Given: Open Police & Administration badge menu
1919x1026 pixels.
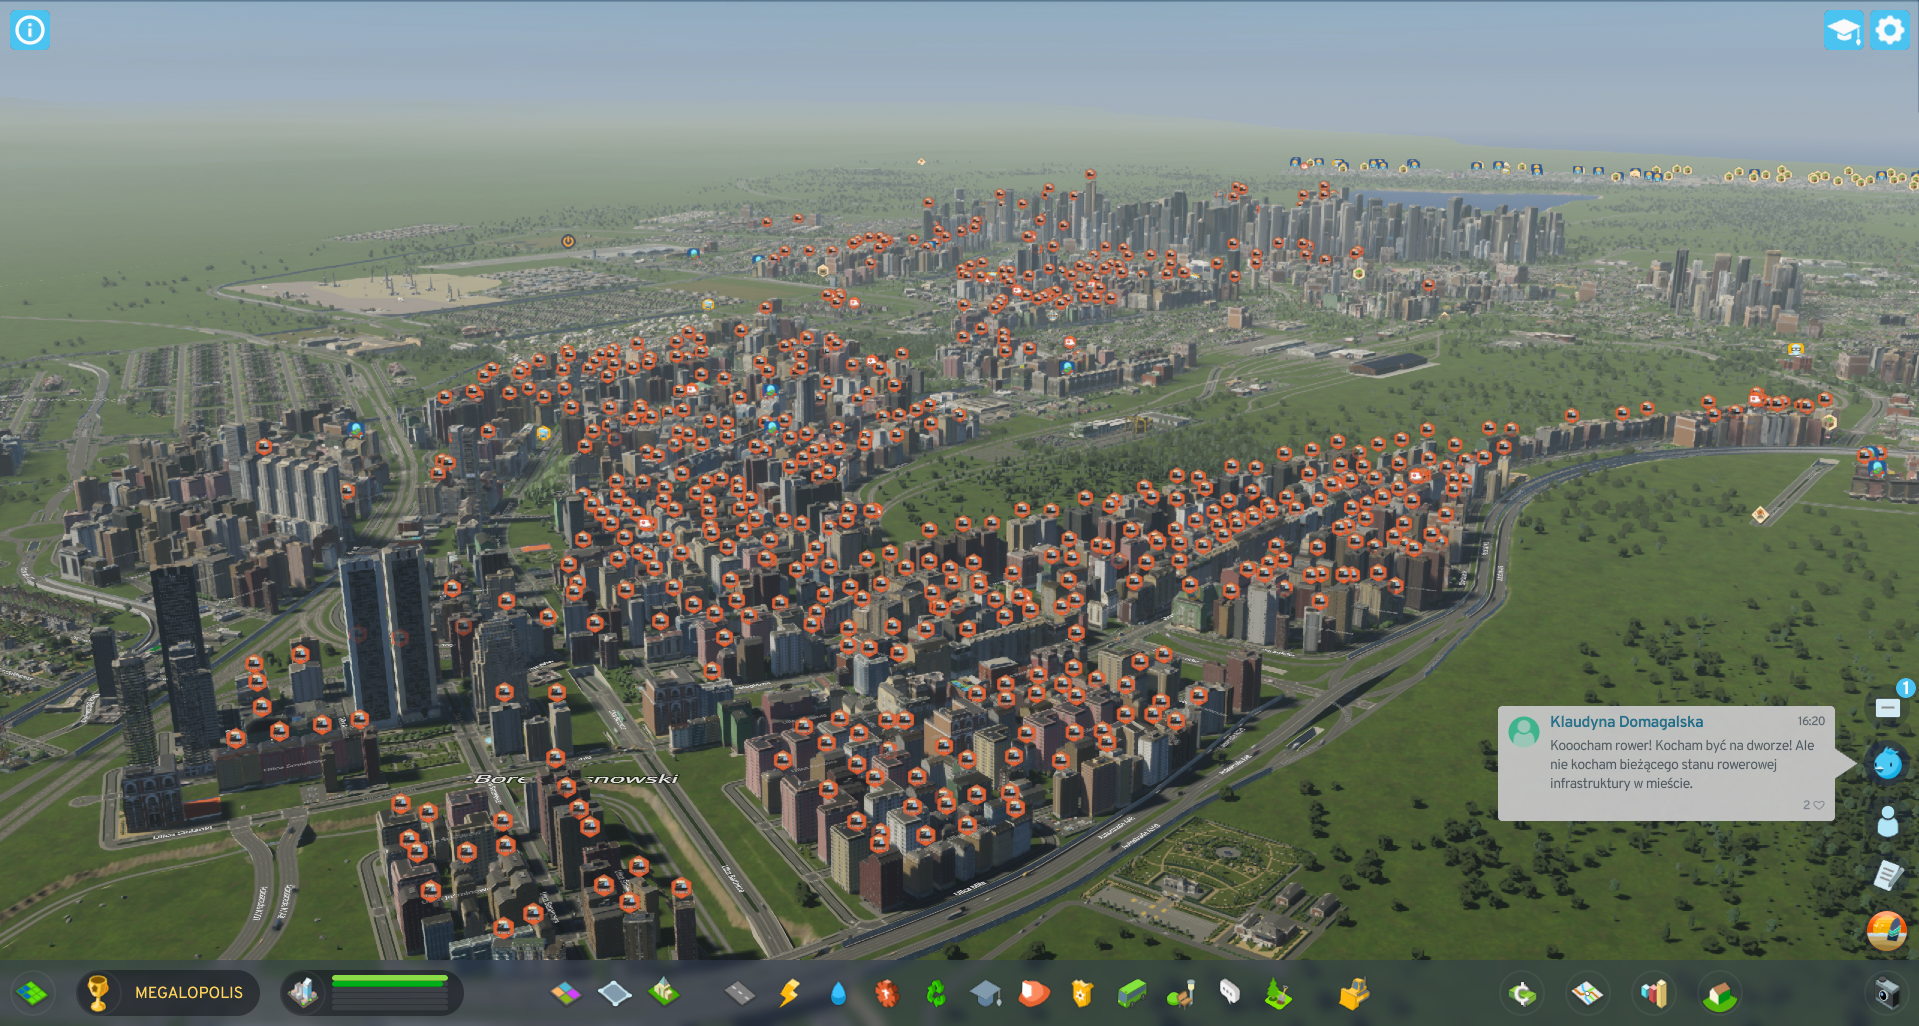Looking at the screenshot, I should (1082, 993).
